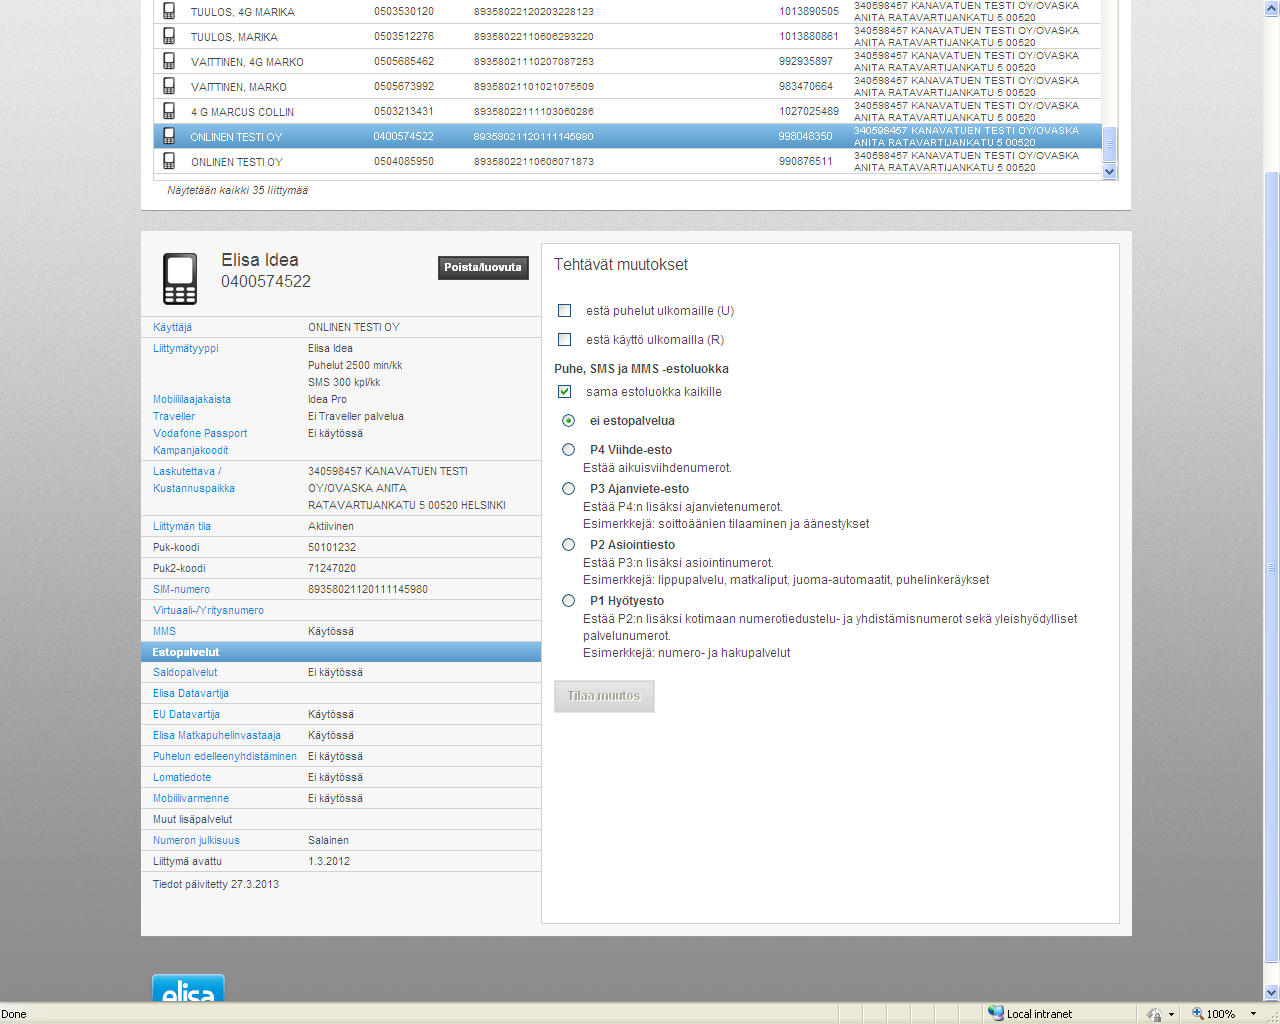Image resolution: width=1280 pixels, height=1024 pixels.
Task: Select 4 G MARCUS COLLIN name cell
Action: click(242, 112)
